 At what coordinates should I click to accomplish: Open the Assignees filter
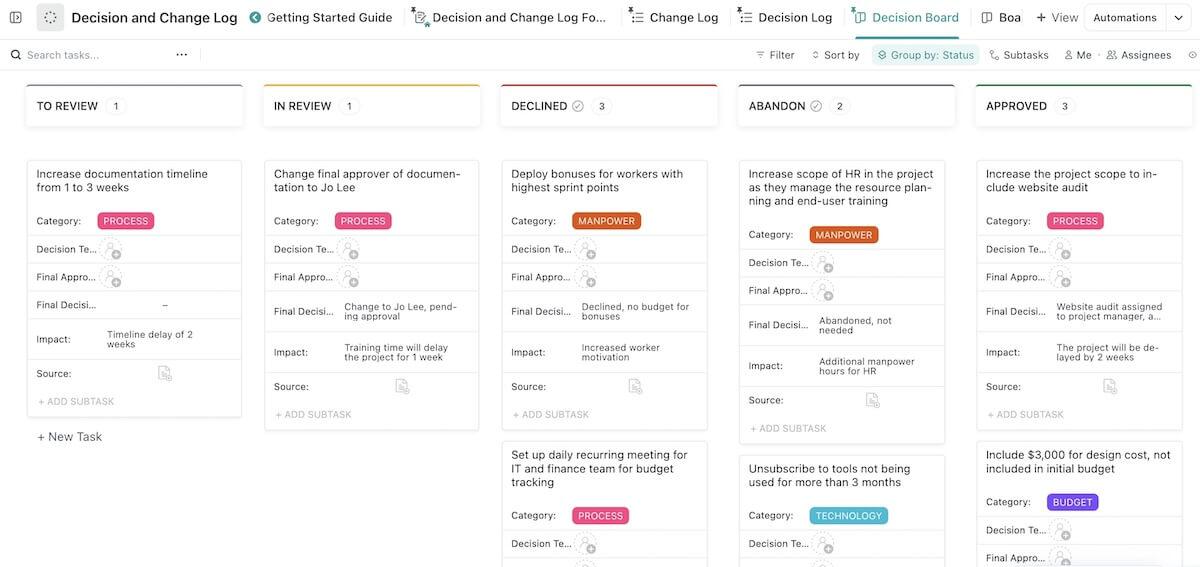click(1138, 55)
